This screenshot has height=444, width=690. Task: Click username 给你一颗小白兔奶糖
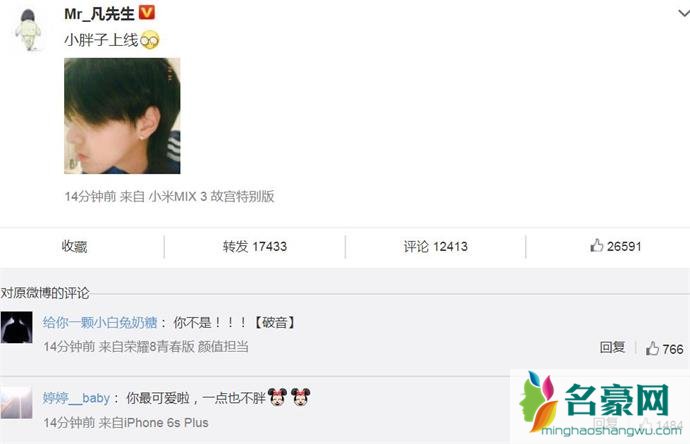[100, 323]
